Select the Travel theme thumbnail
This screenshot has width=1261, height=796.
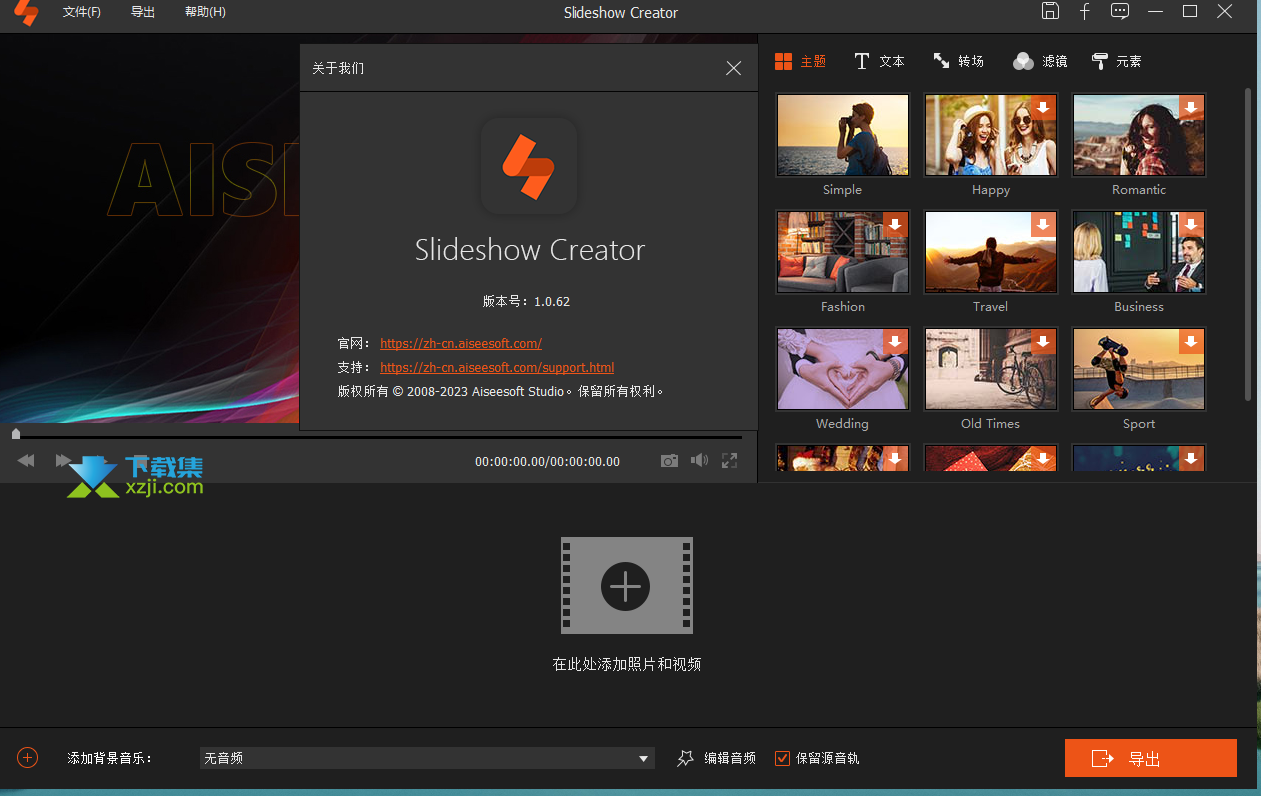point(991,252)
